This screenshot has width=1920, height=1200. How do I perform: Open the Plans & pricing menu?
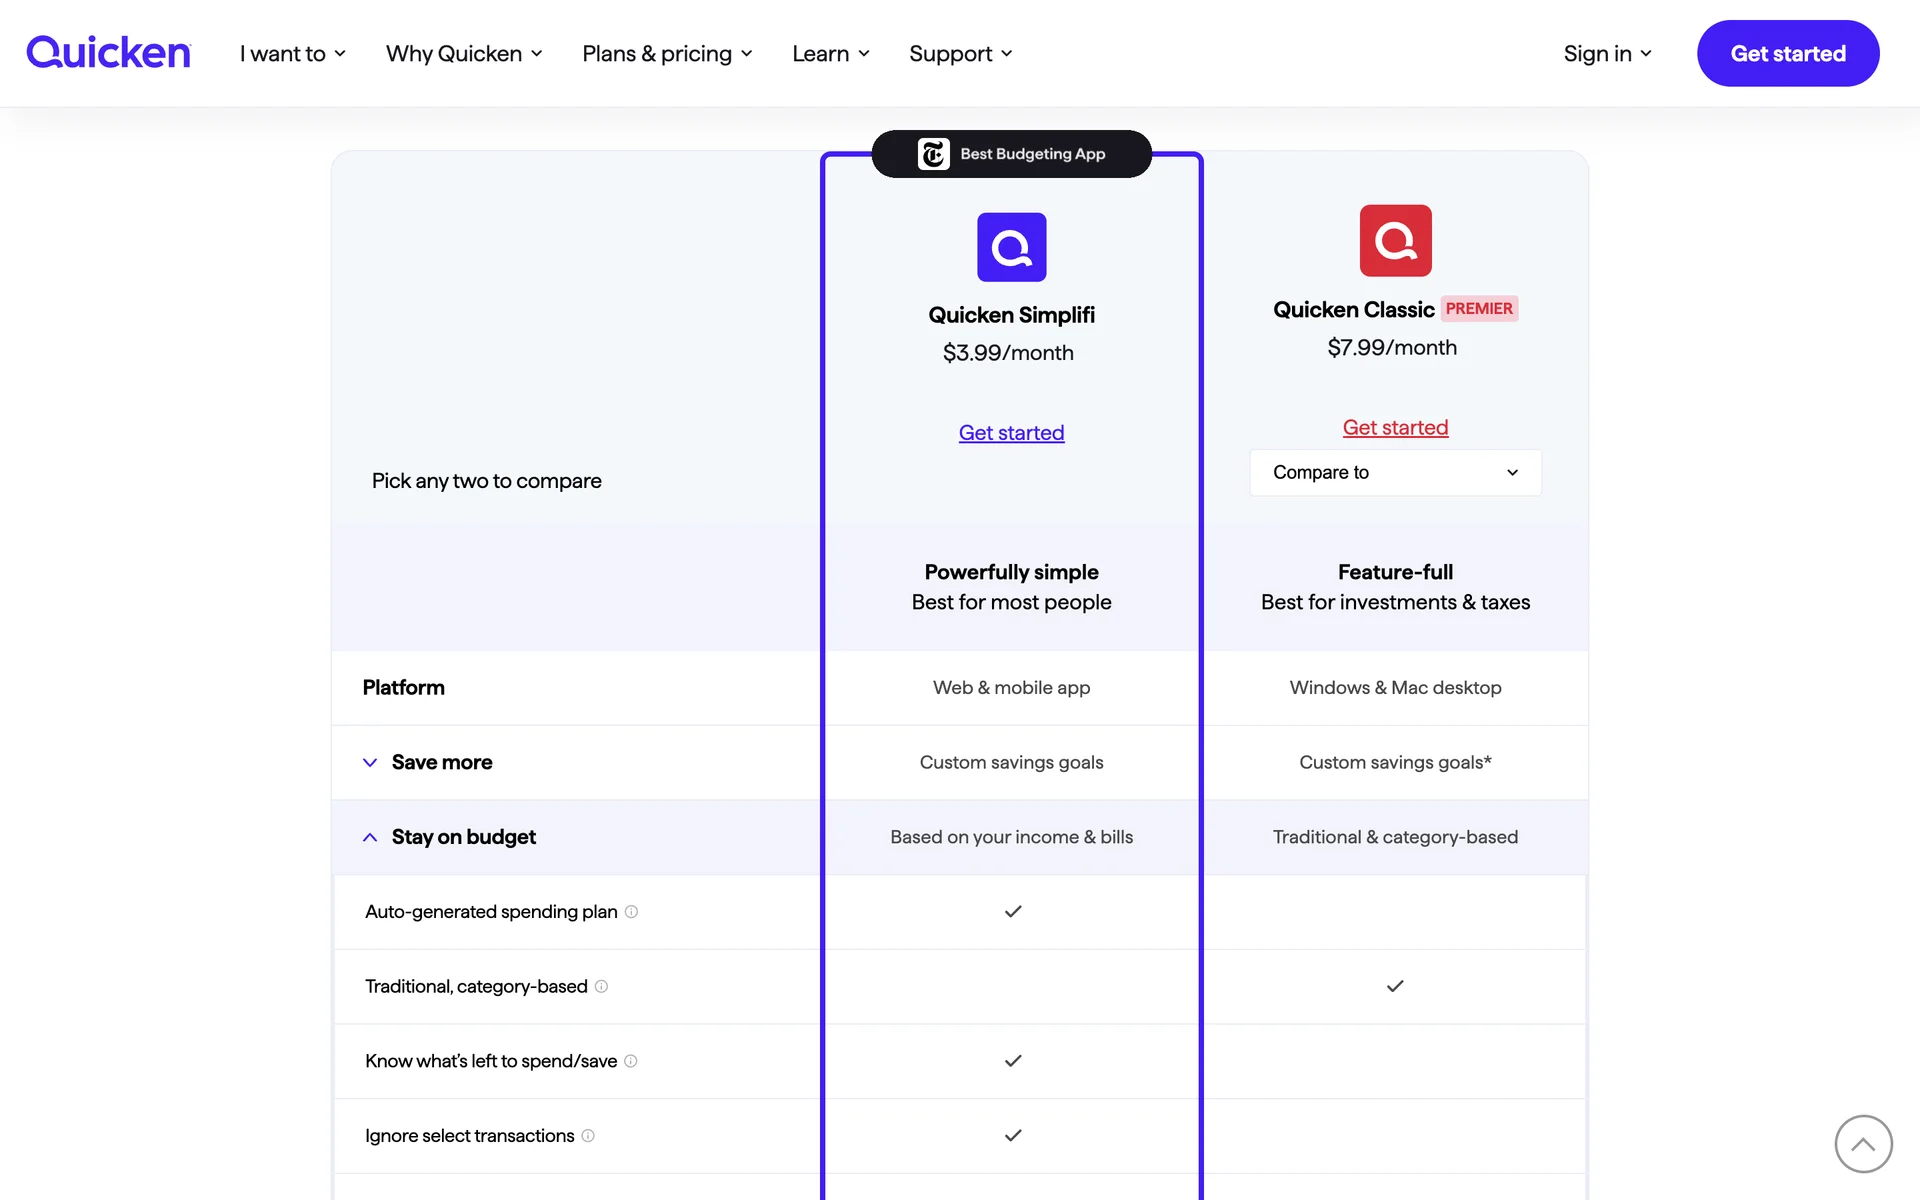point(666,54)
